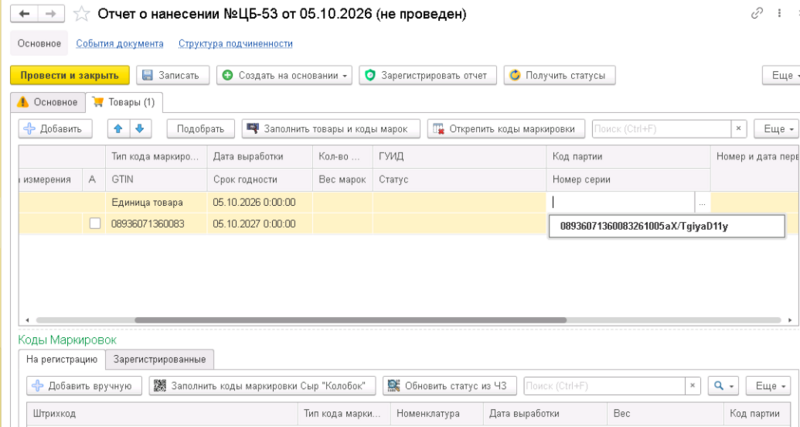
Task: Click the 'Статус' column header
Action: click(459, 180)
